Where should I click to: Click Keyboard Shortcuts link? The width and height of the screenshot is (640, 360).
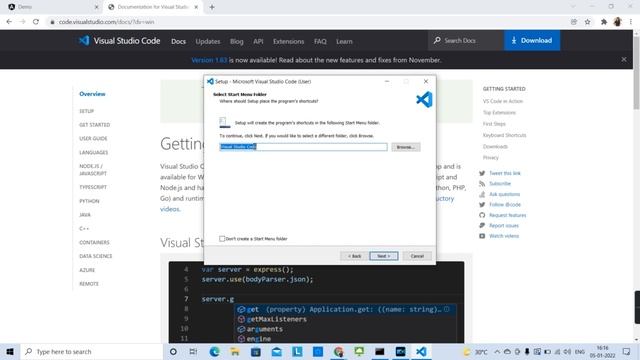point(504,135)
